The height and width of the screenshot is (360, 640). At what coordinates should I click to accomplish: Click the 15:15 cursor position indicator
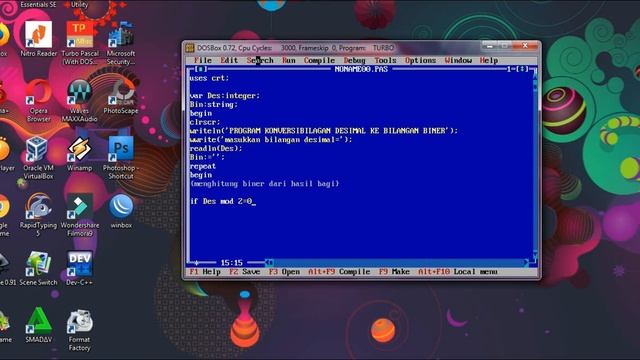point(231,262)
